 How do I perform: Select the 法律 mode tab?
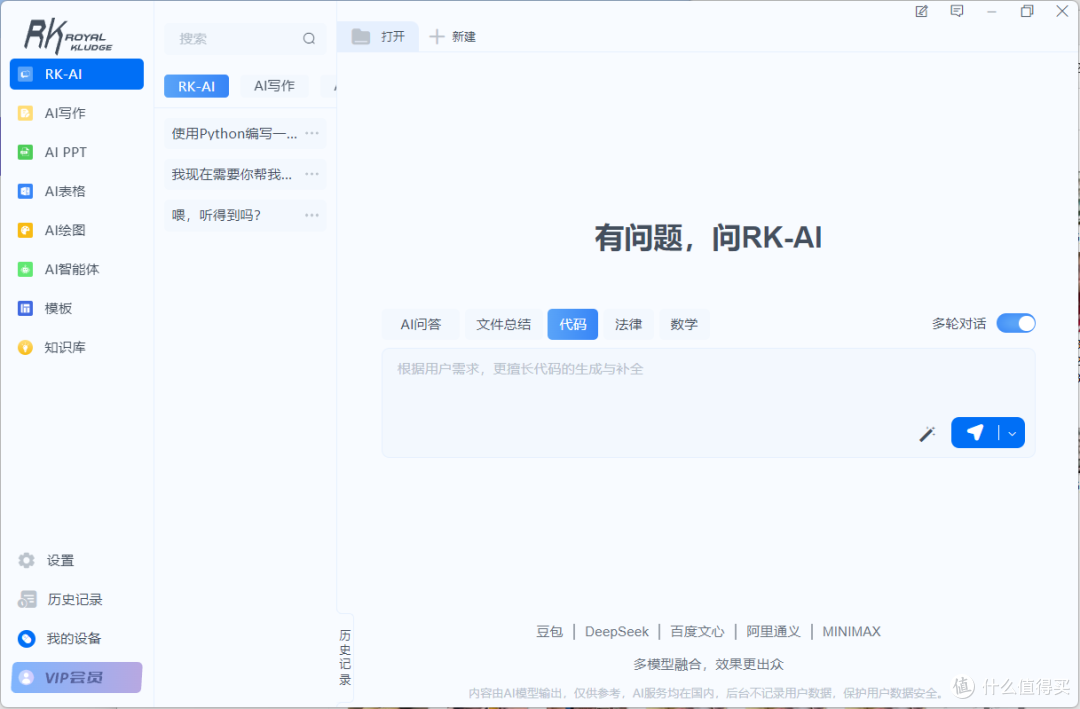(628, 325)
